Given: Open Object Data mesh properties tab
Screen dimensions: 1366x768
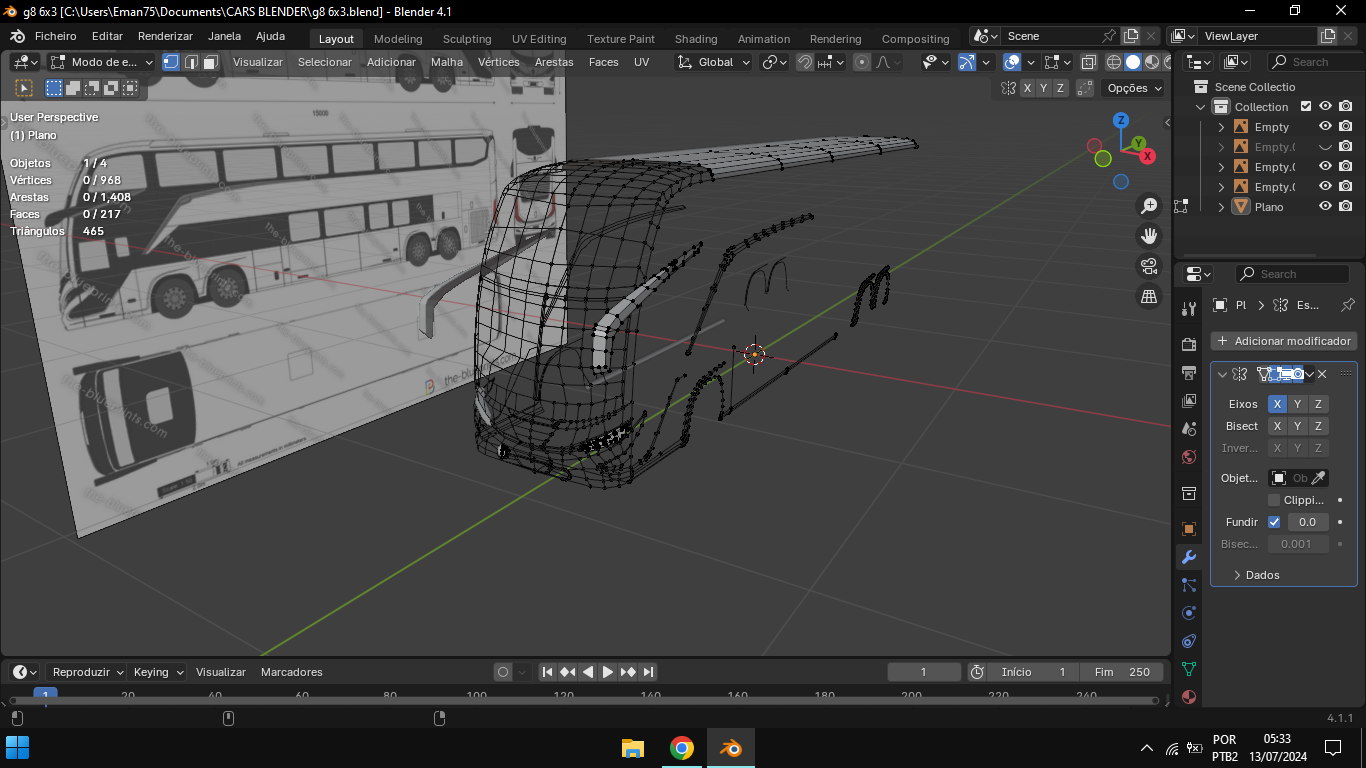Looking at the screenshot, I should pyautogui.click(x=1189, y=669).
